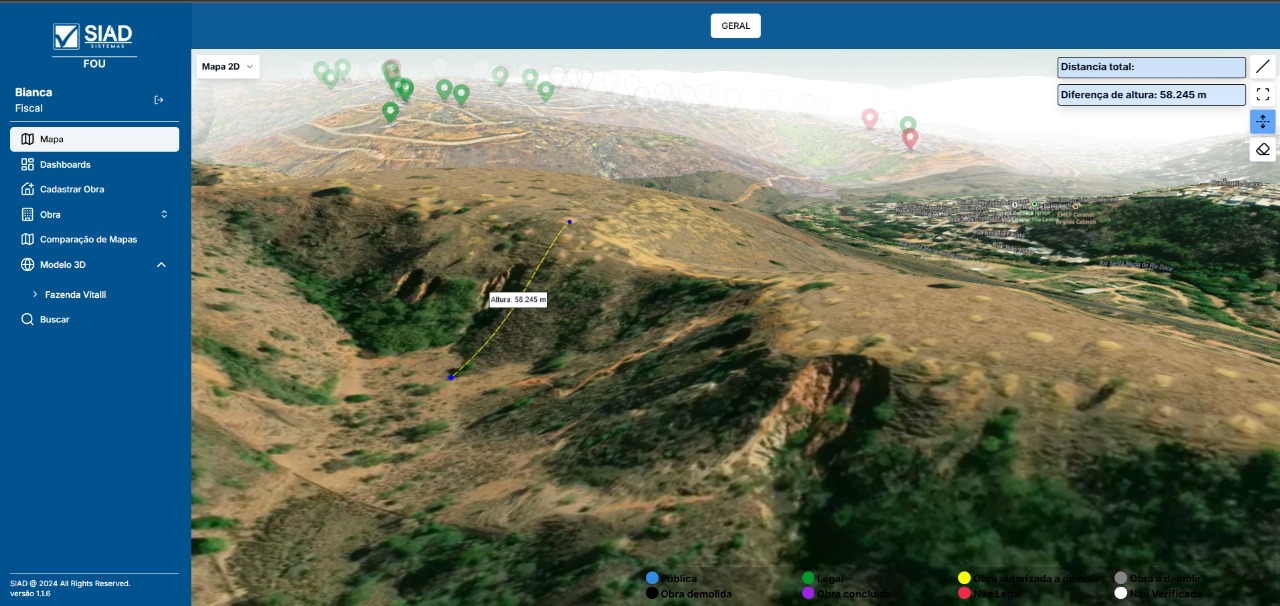
Task: Select the line distance measurement tool
Action: tap(1263, 67)
